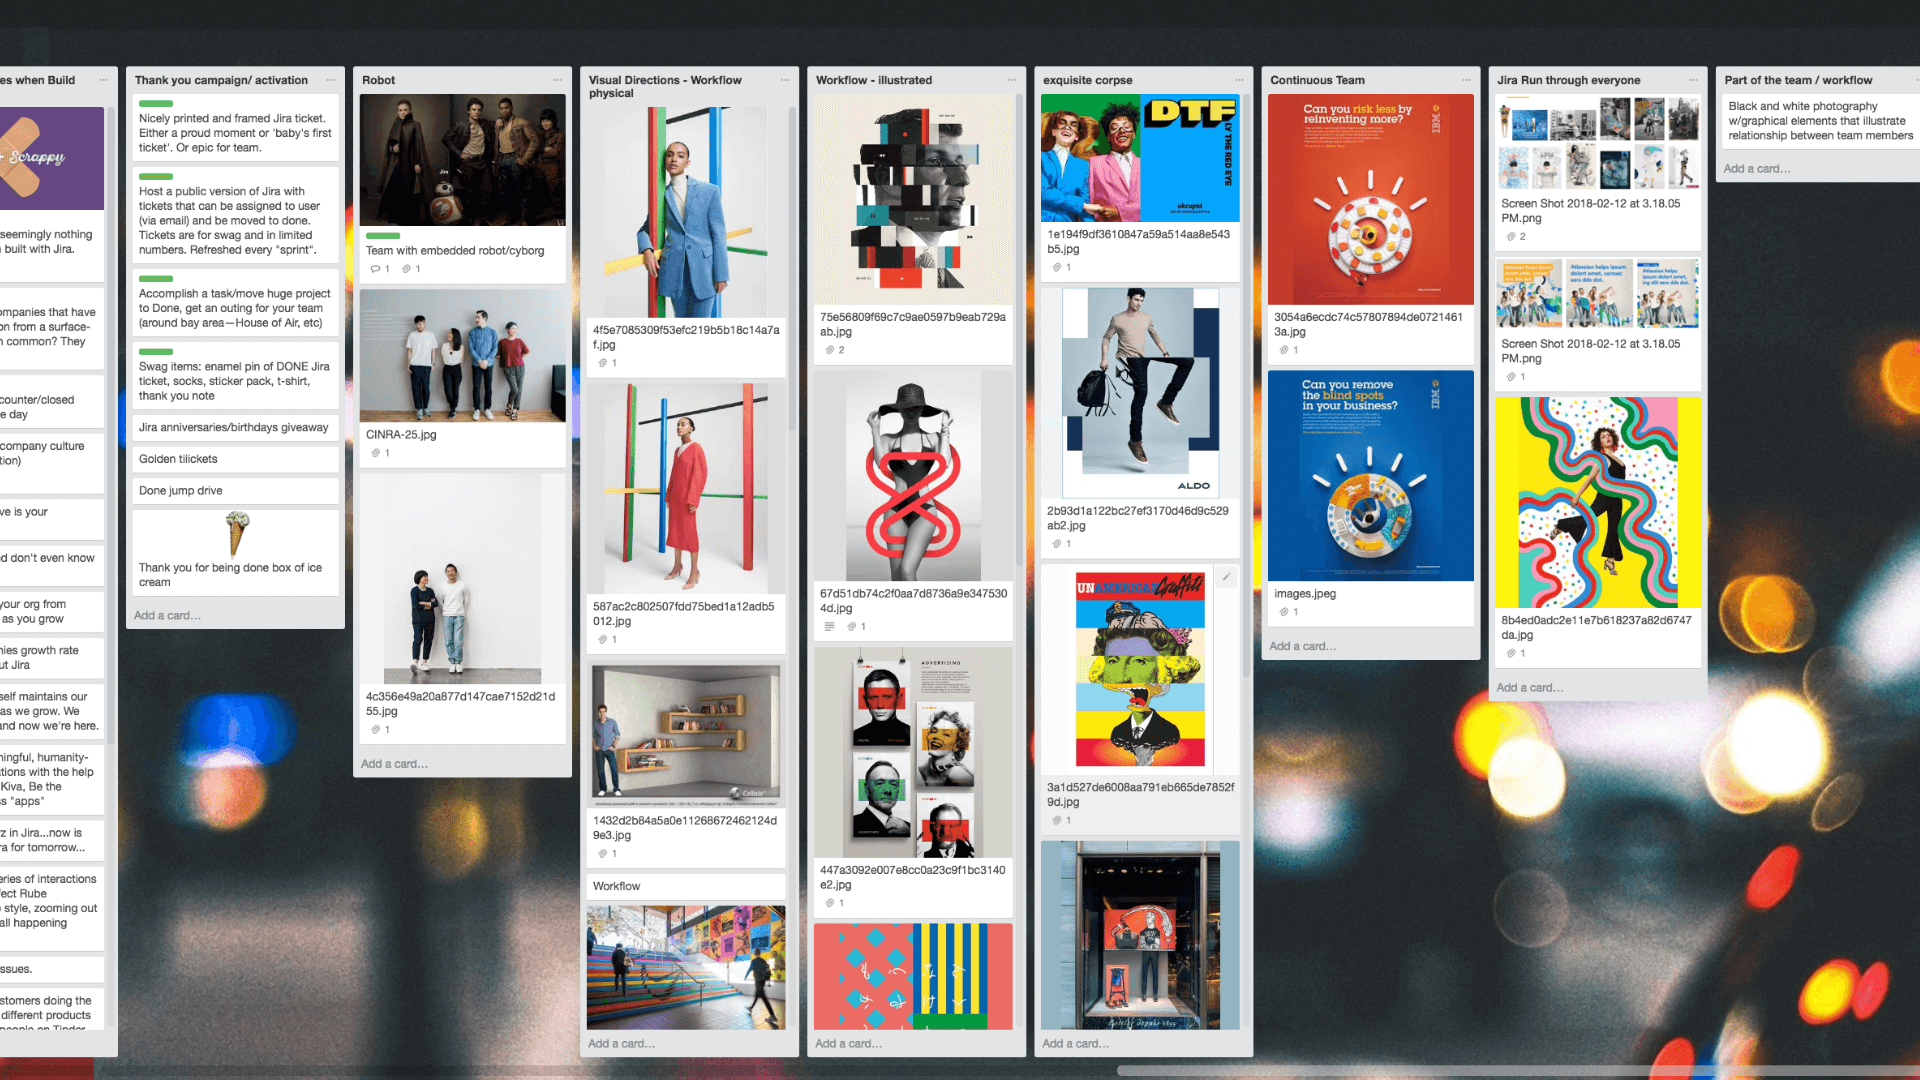Open colorful staircase image under Workflow card
Viewport: 1920px width, 1080px height.
click(x=686, y=968)
